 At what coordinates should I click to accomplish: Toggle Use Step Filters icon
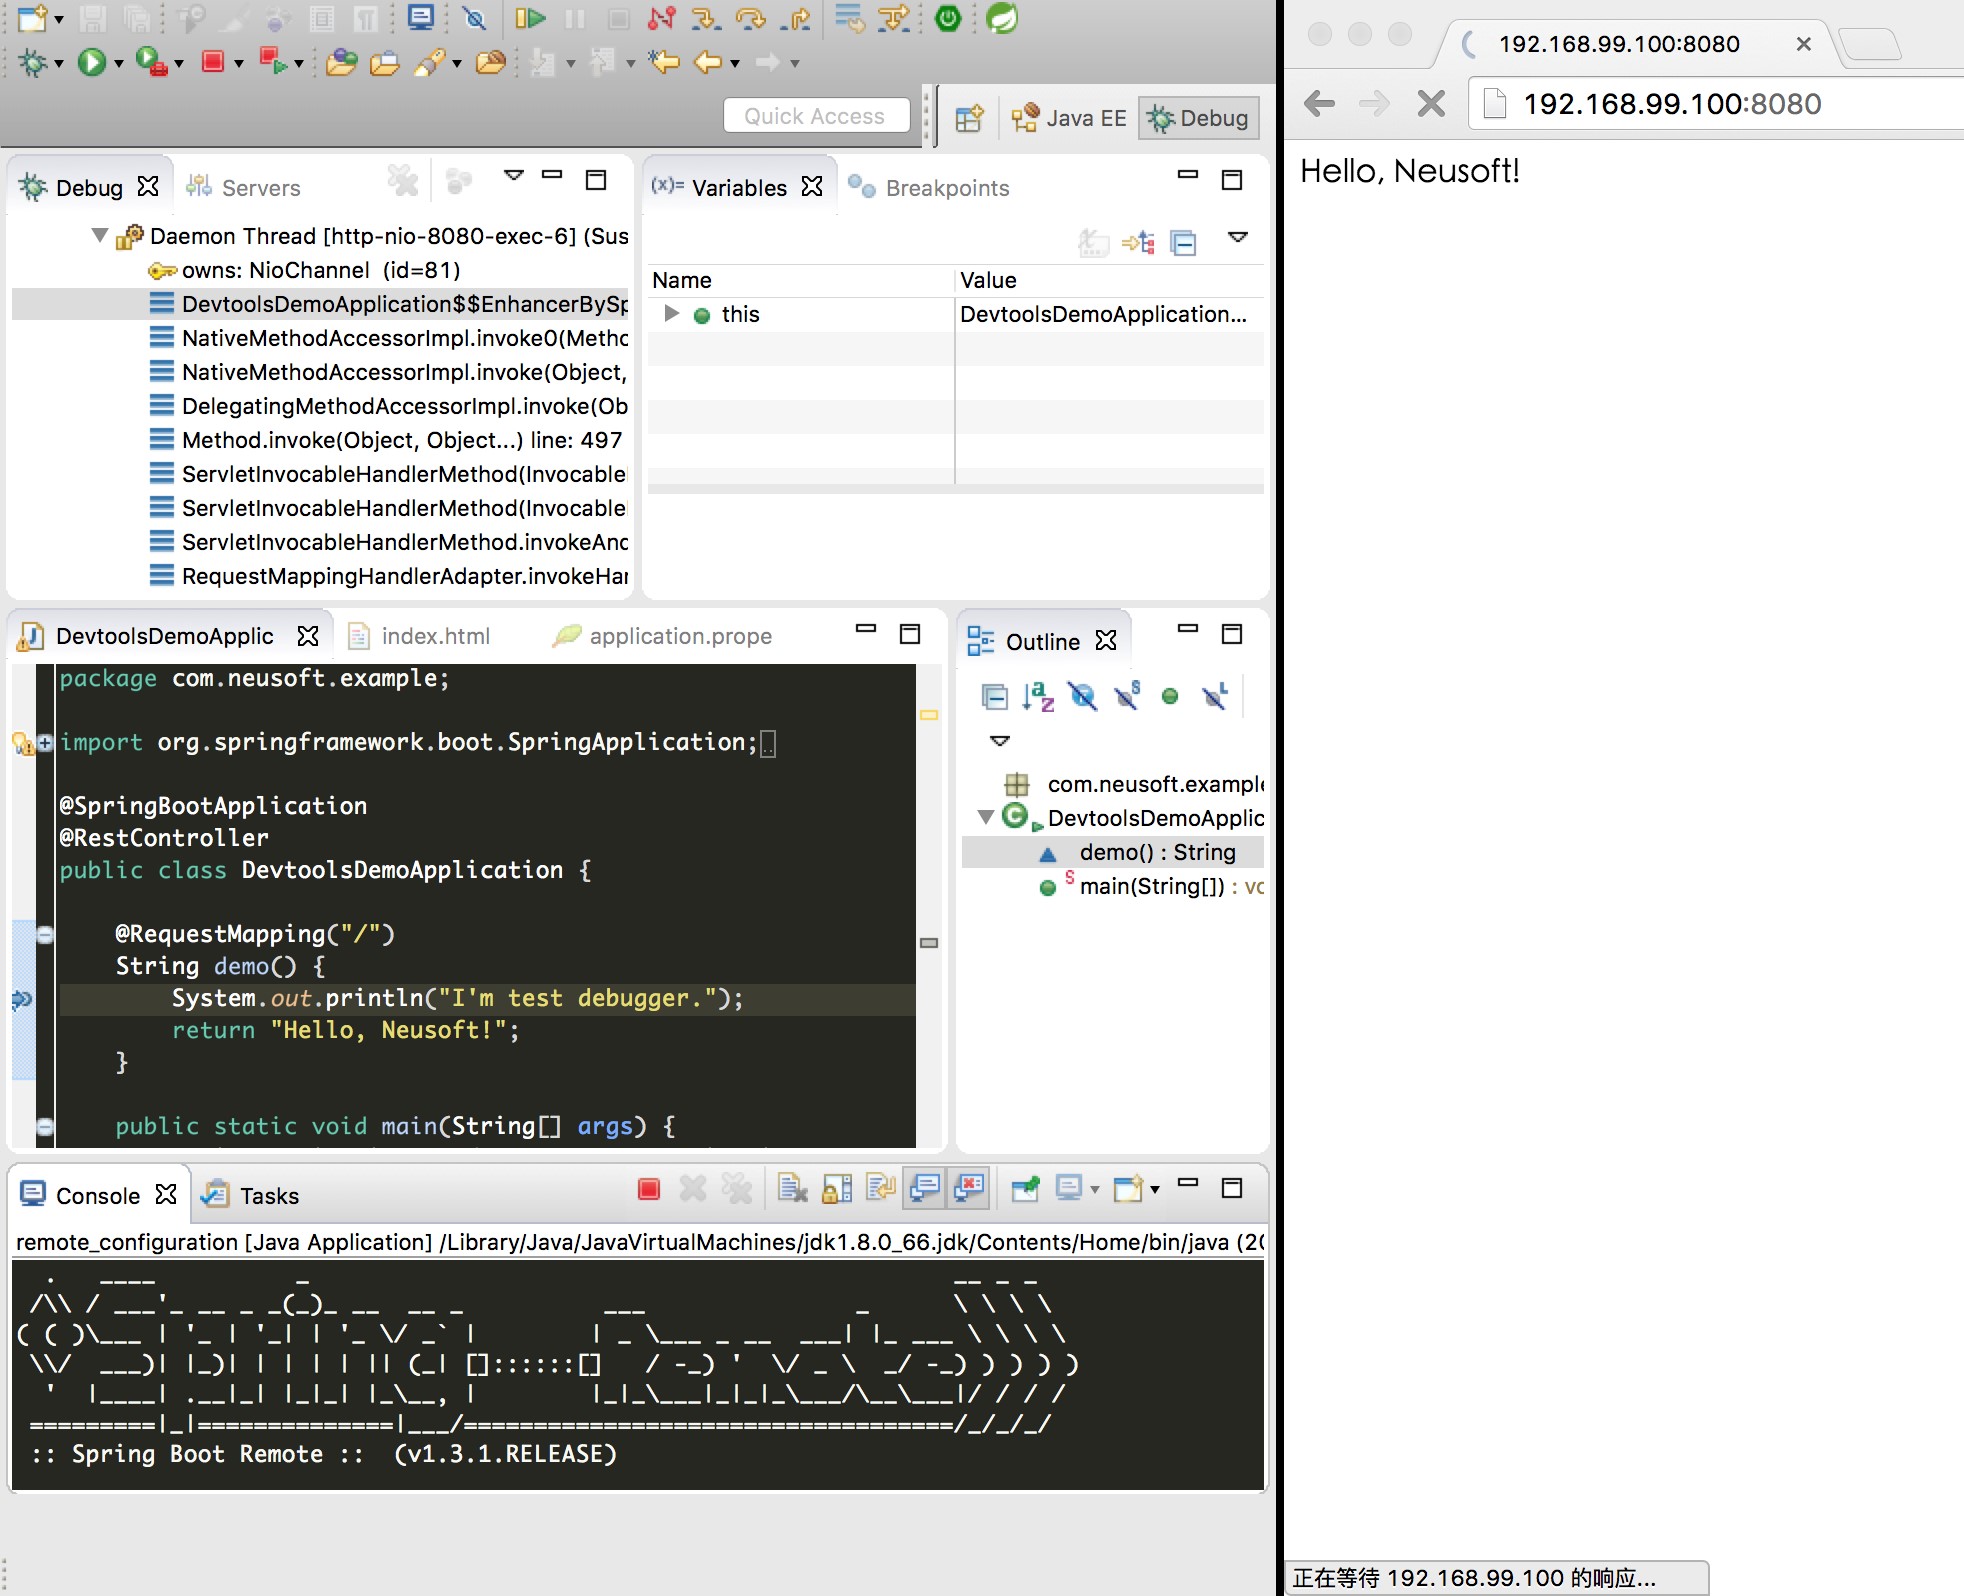pos(893,18)
